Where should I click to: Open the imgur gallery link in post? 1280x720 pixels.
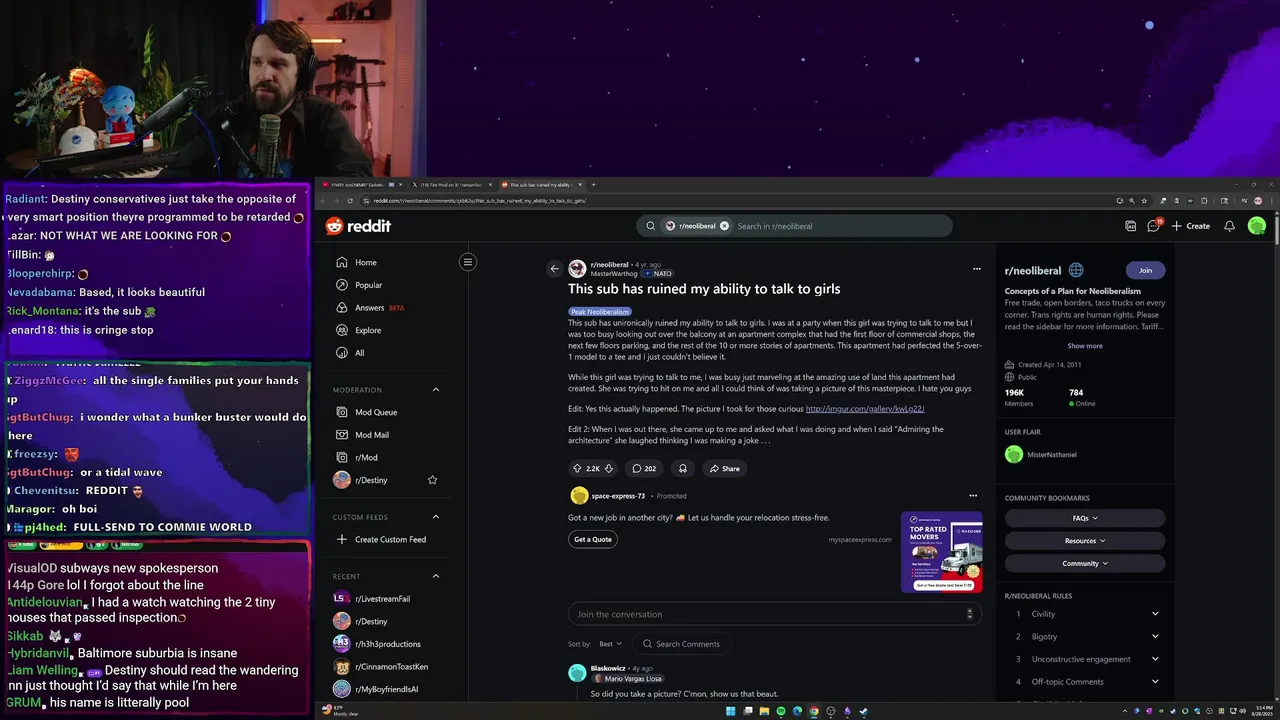click(865, 408)
